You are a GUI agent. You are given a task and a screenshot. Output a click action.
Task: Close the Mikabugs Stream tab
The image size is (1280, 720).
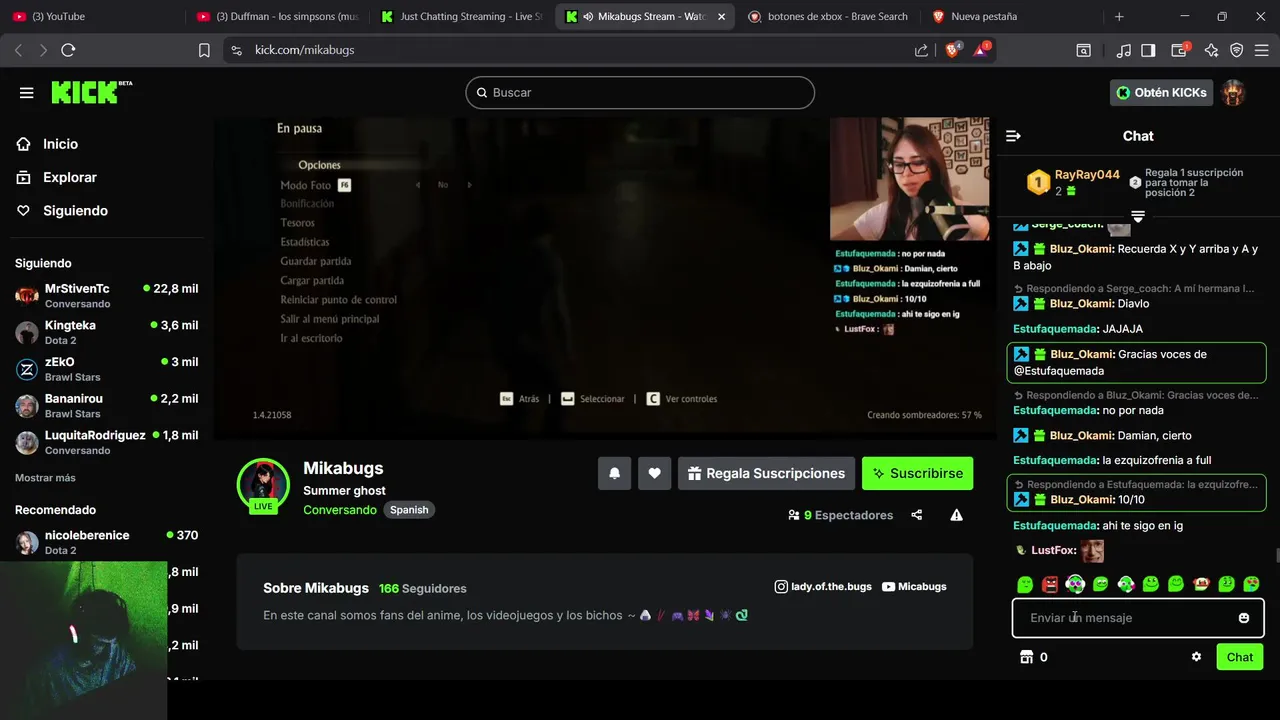(722, 17)
